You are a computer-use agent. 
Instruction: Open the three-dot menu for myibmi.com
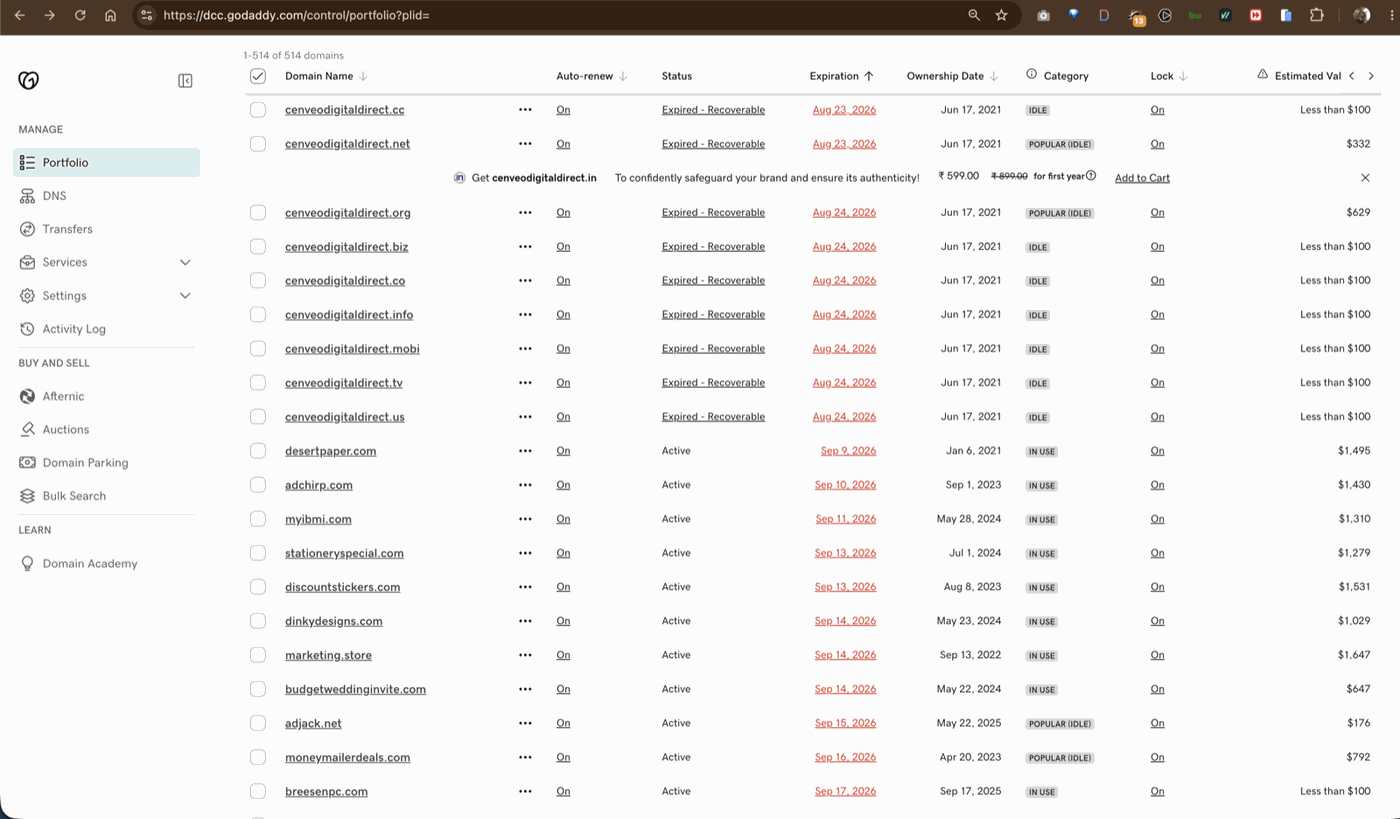[525, 519]
